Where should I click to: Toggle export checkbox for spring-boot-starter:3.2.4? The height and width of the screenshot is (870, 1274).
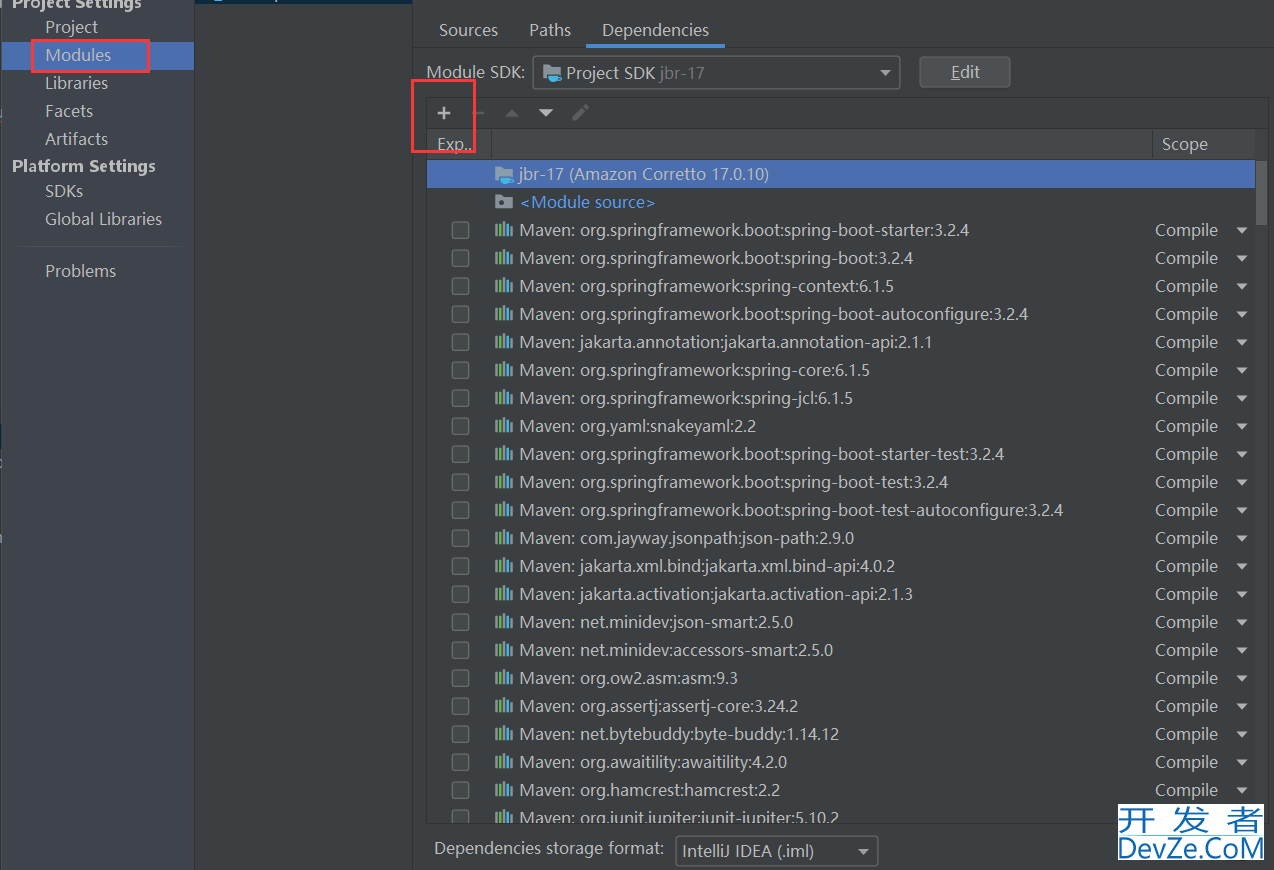point(460,230)
